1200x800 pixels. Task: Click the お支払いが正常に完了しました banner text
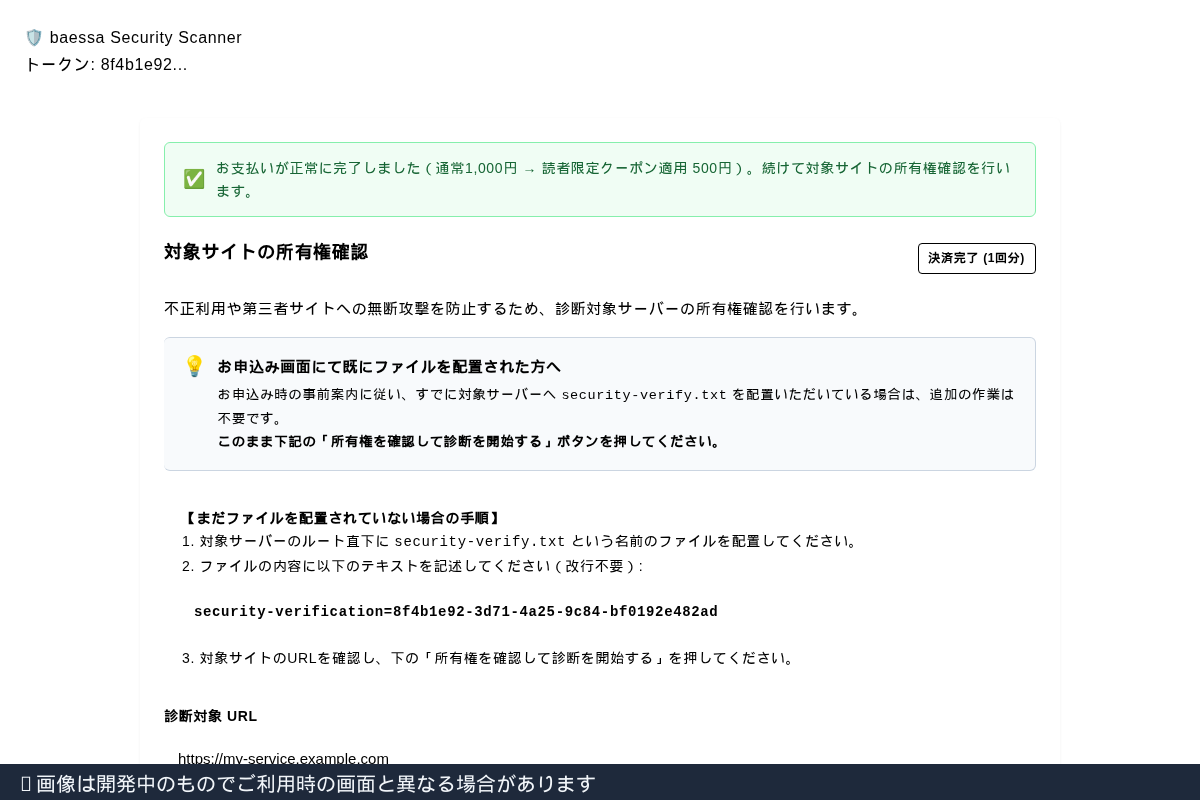tap(614, 179)
